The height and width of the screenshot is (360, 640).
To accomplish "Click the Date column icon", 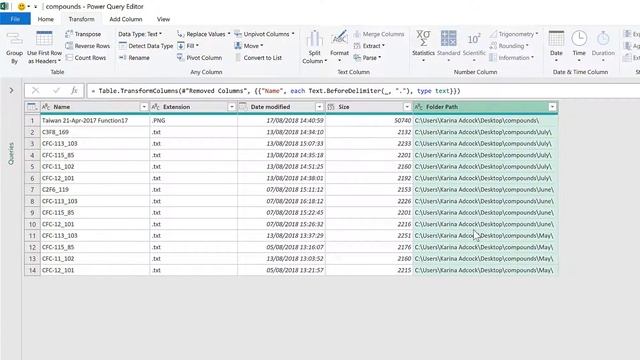I will 556,39.
